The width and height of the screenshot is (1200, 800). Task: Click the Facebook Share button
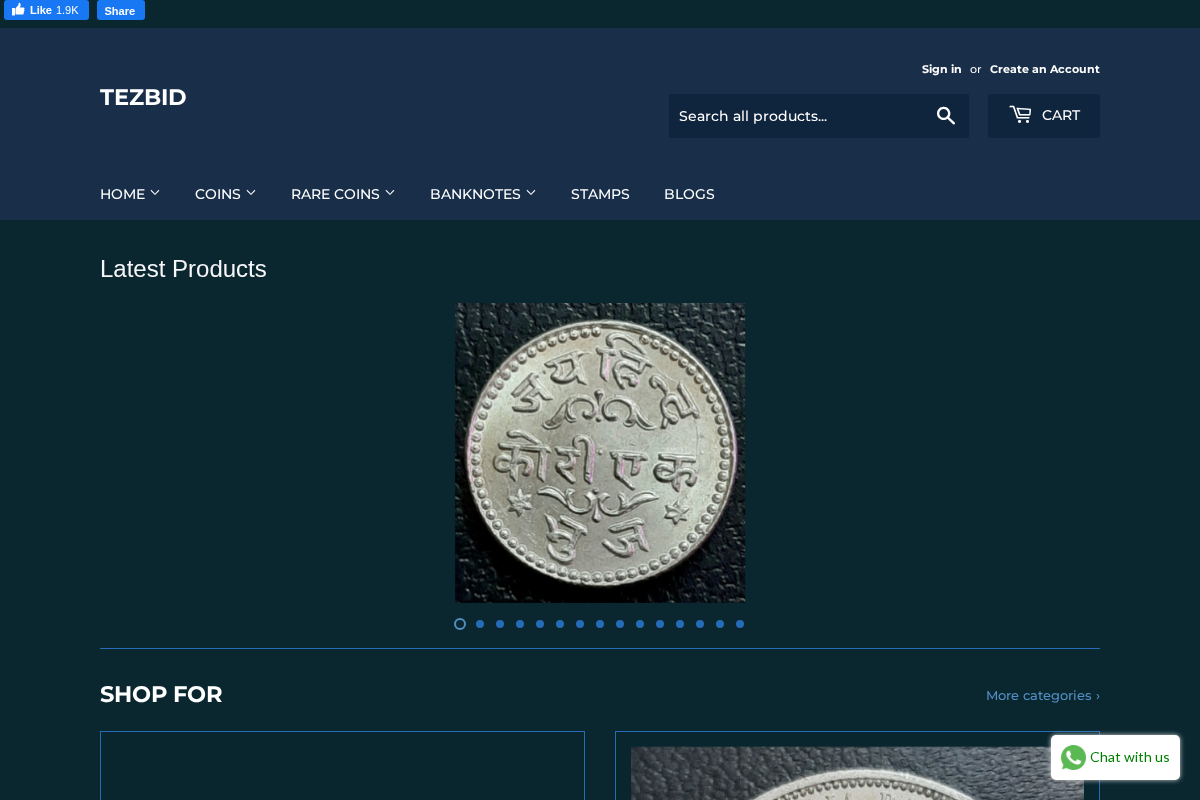(x=120, y=10)
